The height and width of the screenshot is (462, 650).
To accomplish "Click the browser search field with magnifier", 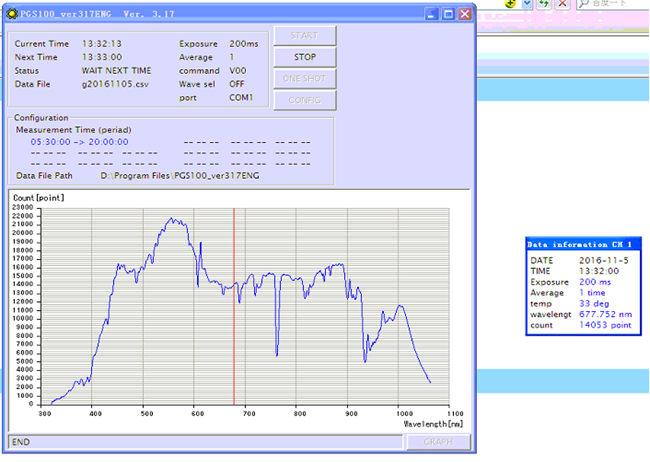I will tap(613, 4).
